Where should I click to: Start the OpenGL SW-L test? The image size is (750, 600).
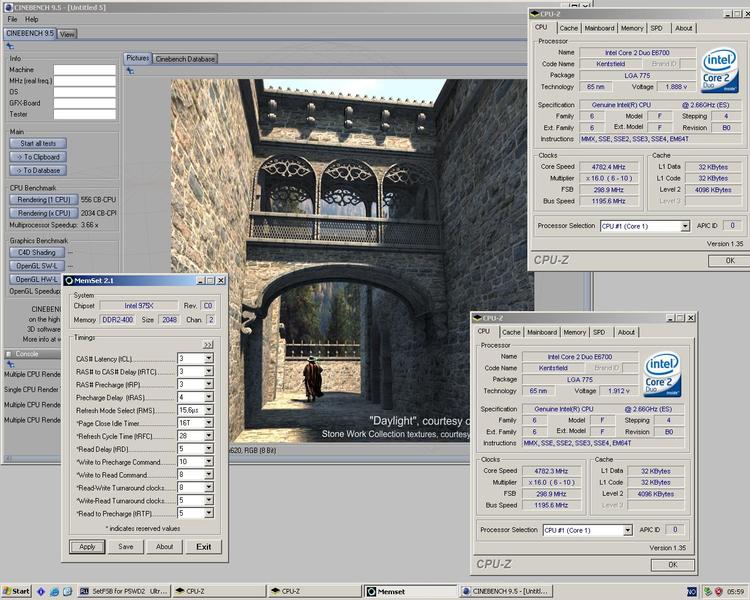tap(37, 266)
